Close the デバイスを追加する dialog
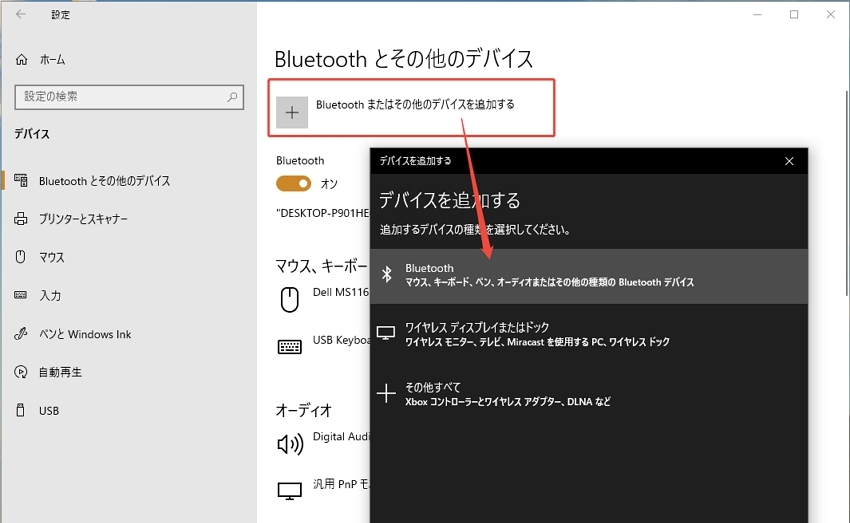 (789, 161)
